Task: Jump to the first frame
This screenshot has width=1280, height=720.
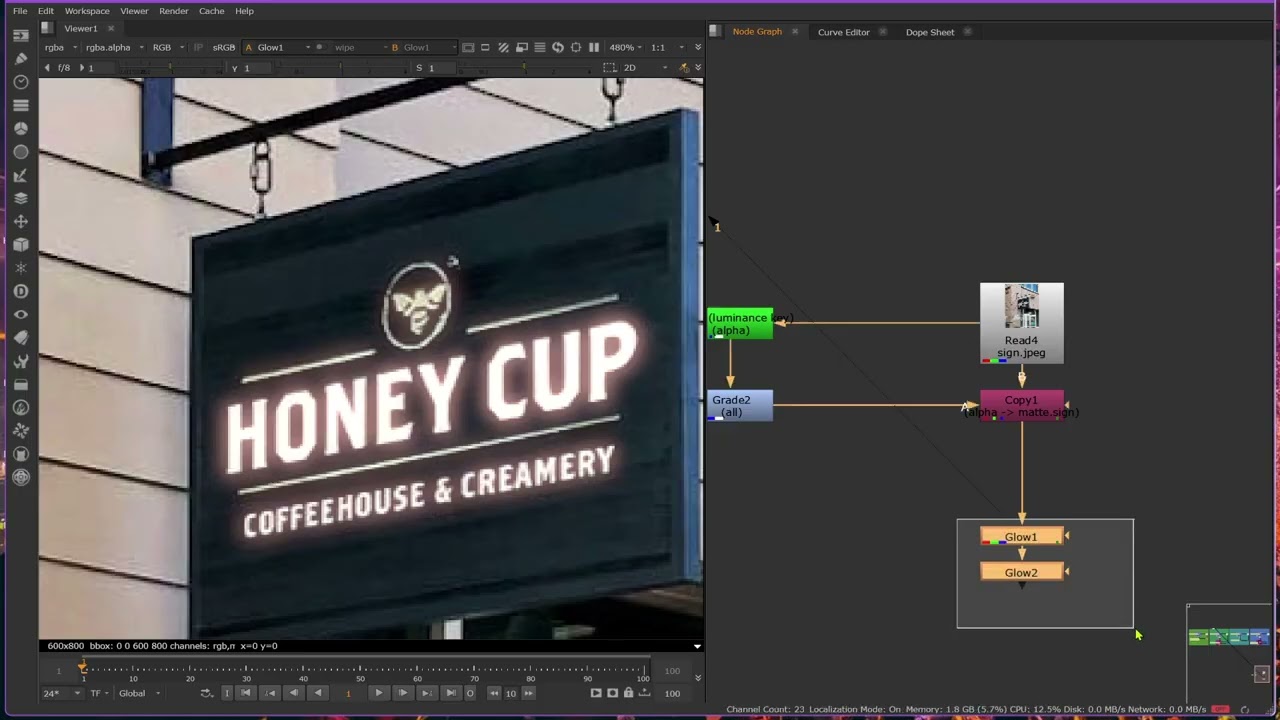Action: pyautogui.click(x=245, y=693)
